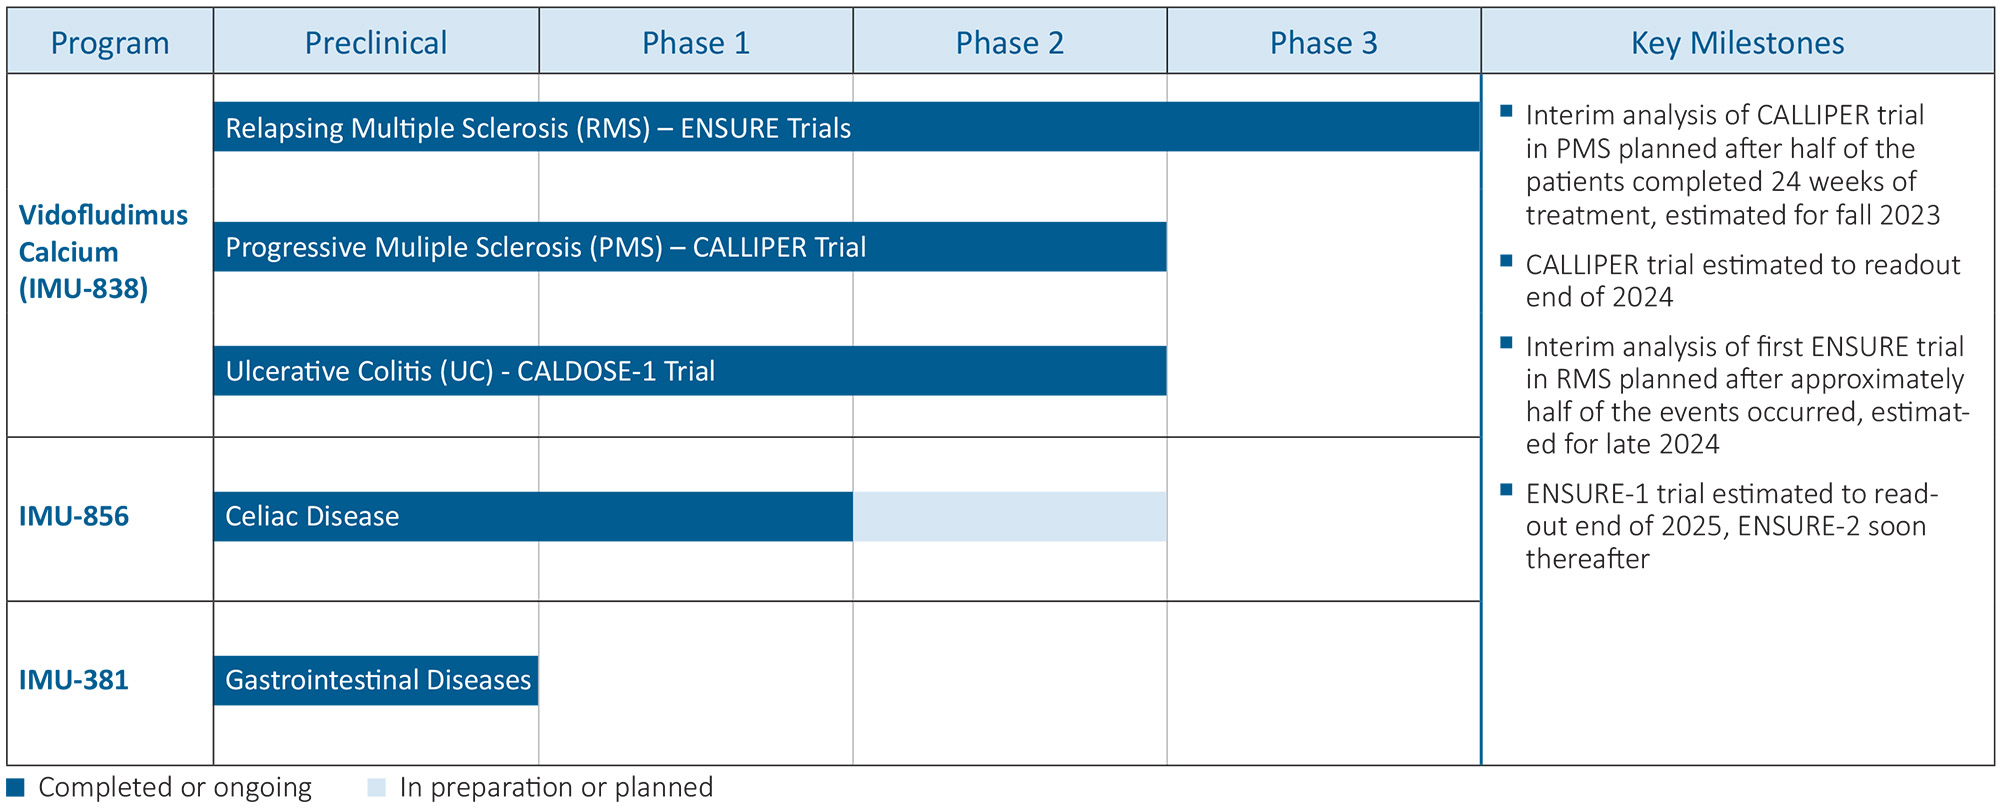Click the bullet beside the ENSURE interim analysis milestone

coord(1506,344)
